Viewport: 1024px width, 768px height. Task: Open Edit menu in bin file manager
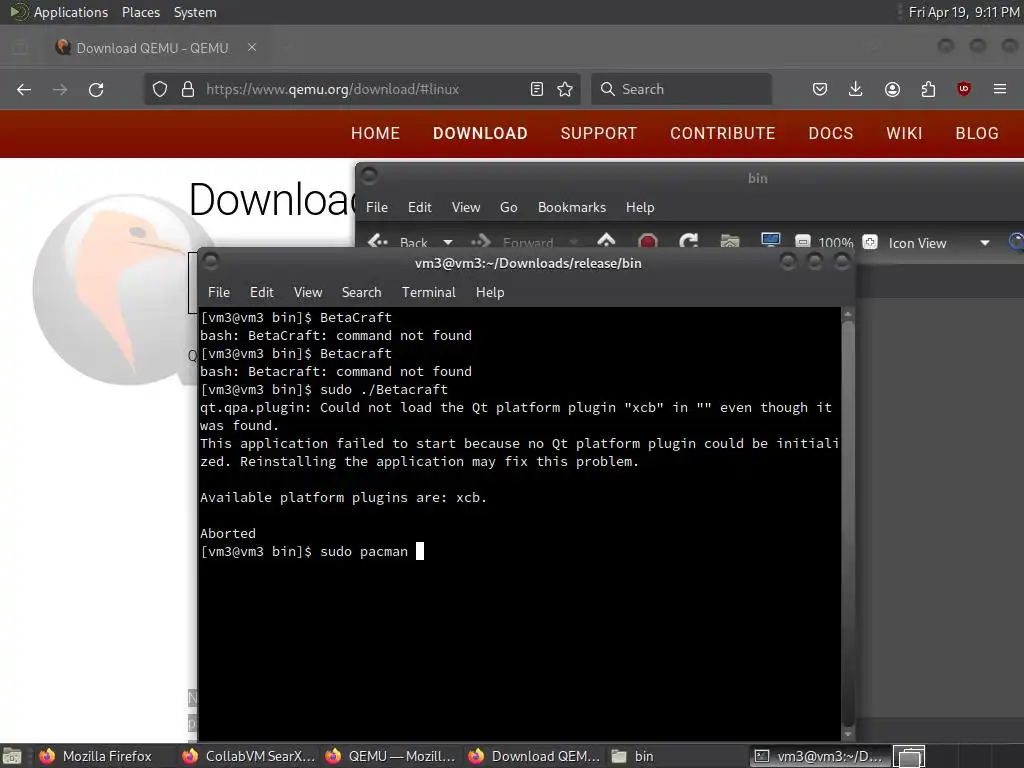[x=419, y=207]
